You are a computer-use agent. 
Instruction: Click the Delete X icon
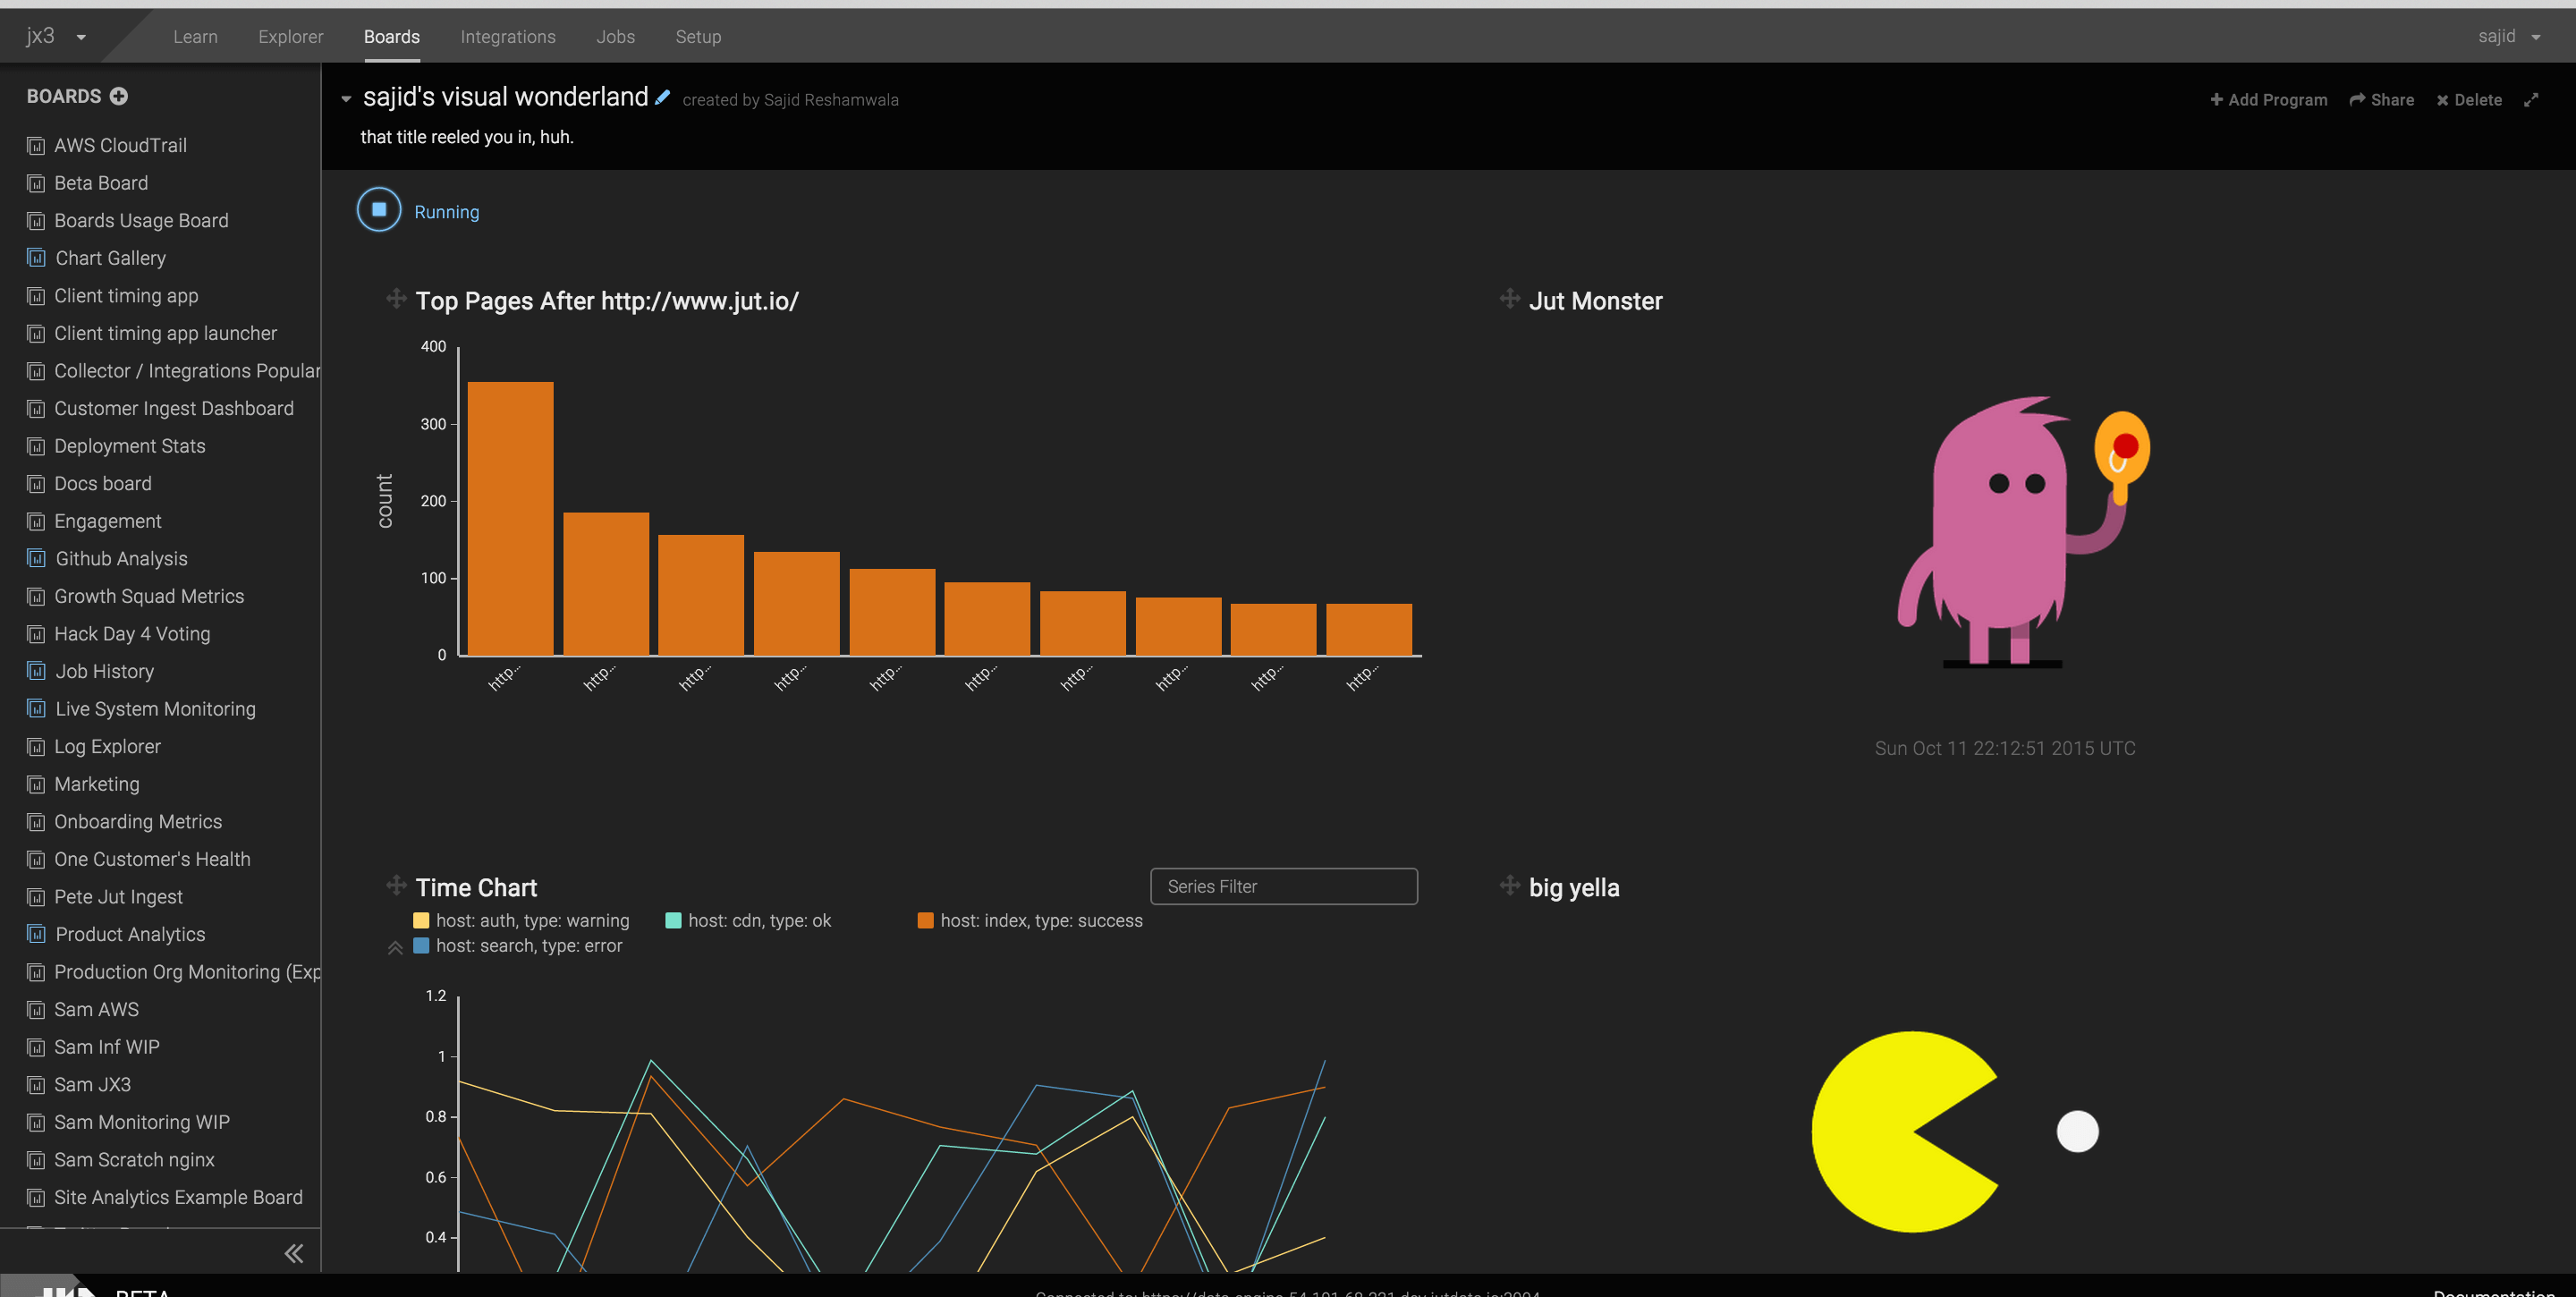tap(2442, 100)
